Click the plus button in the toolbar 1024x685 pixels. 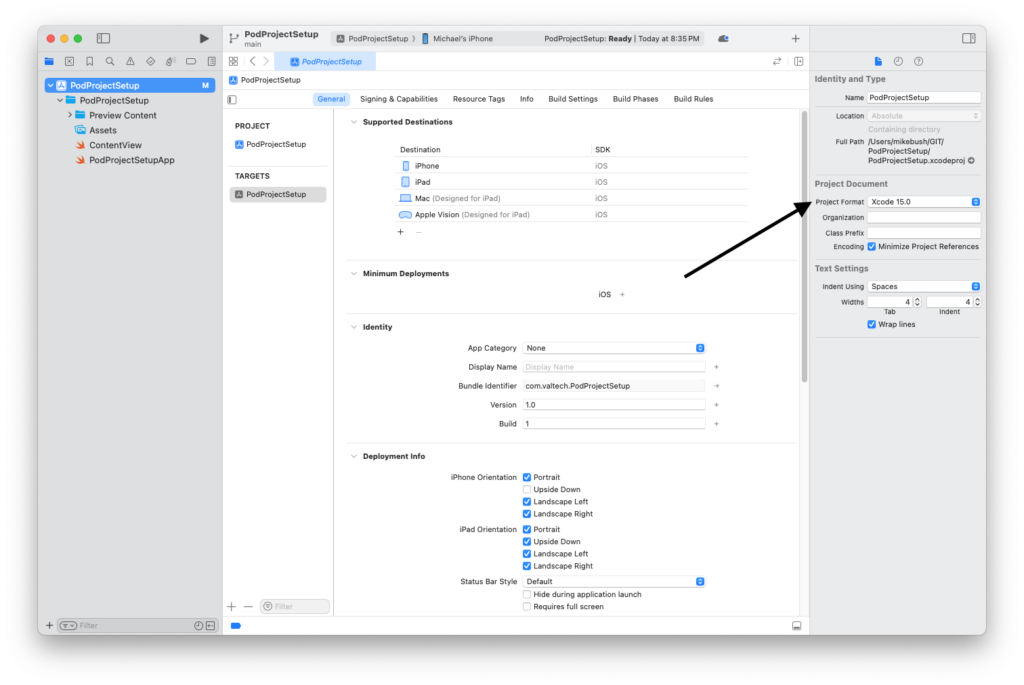795,39
